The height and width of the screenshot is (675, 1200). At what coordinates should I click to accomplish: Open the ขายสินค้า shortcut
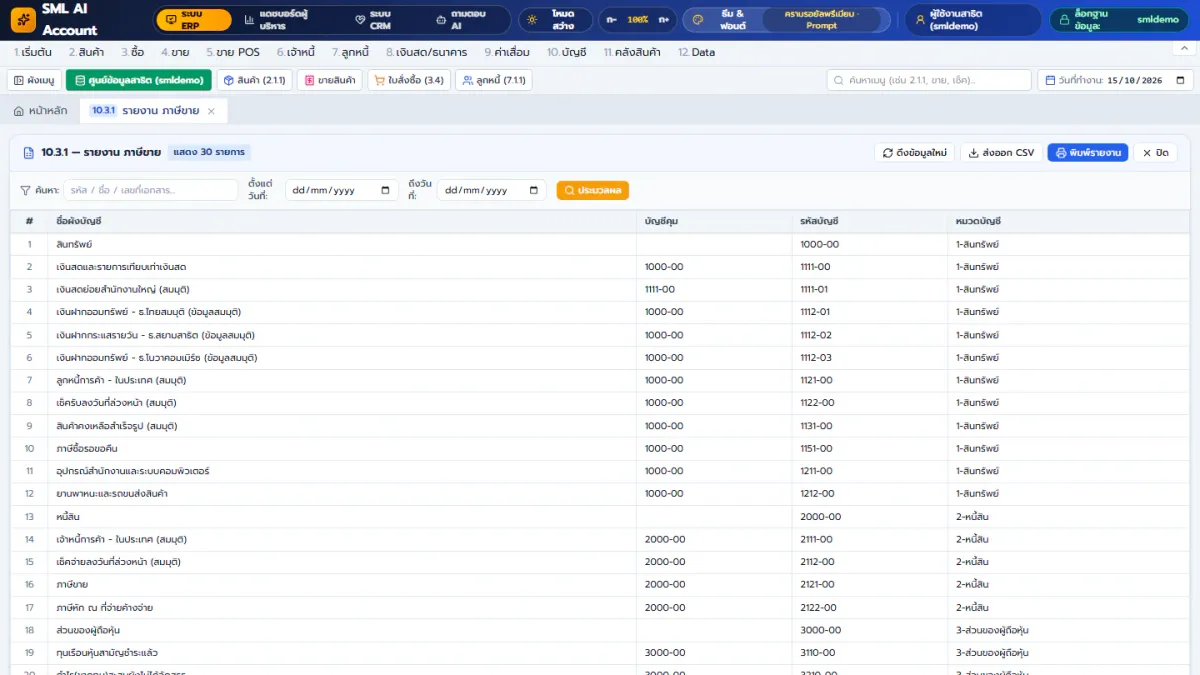click(330, 80)
